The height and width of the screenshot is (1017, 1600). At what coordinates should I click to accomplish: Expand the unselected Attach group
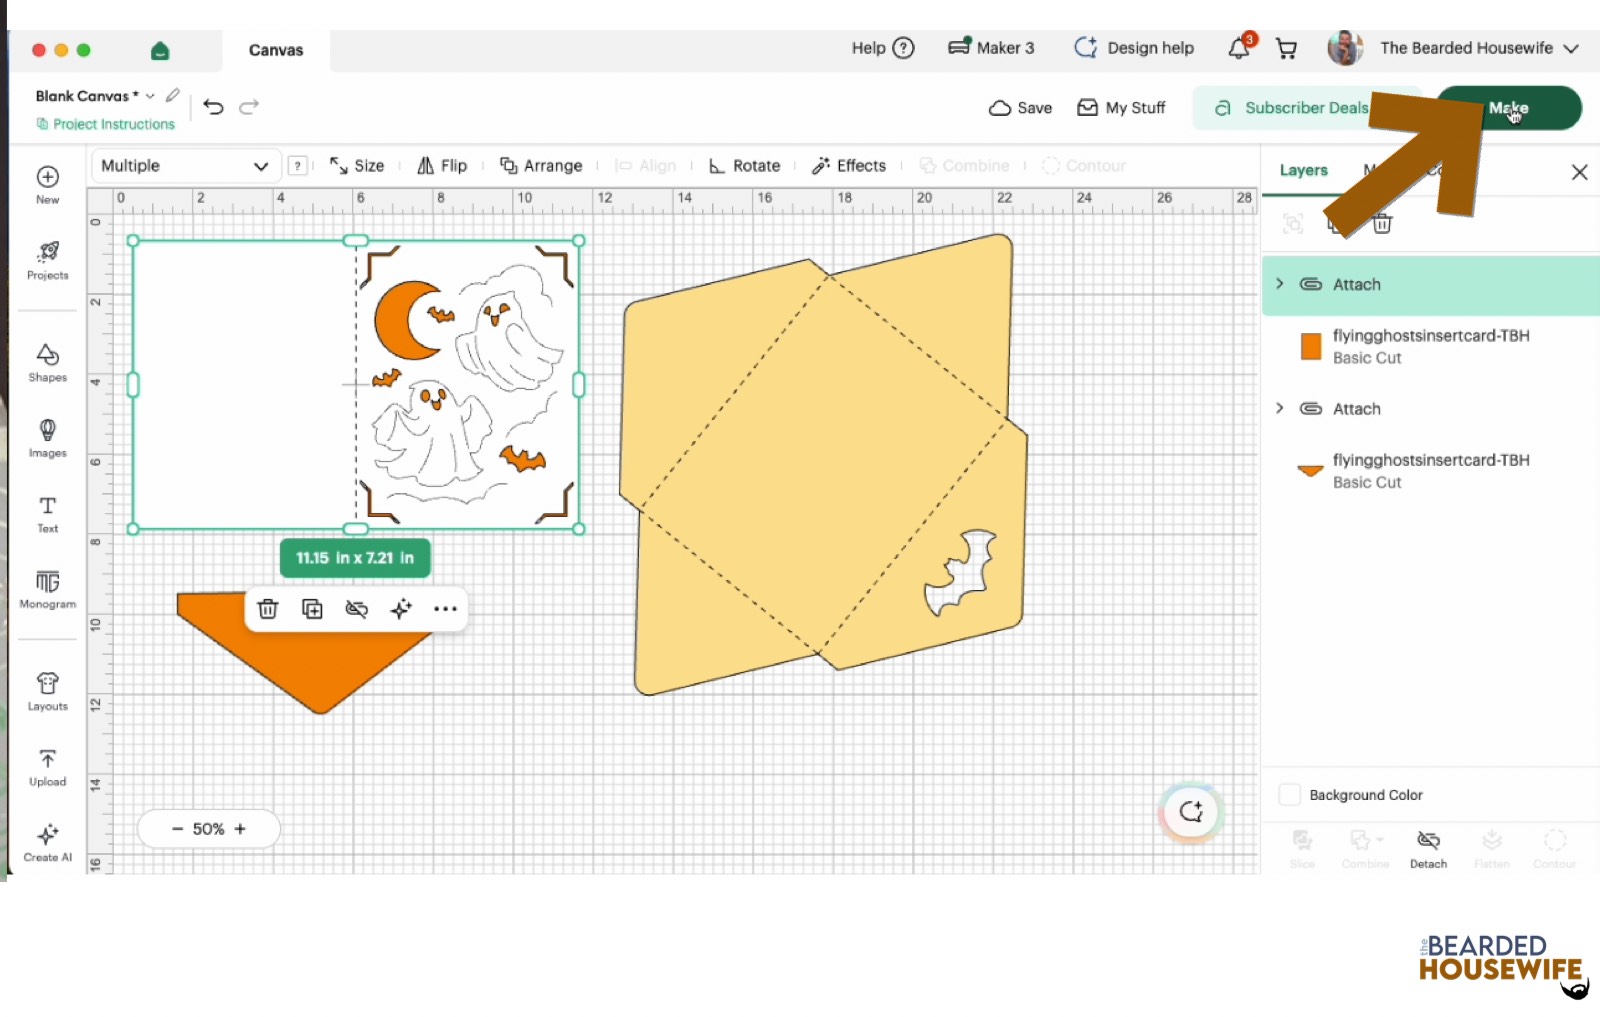(1280, 408)
